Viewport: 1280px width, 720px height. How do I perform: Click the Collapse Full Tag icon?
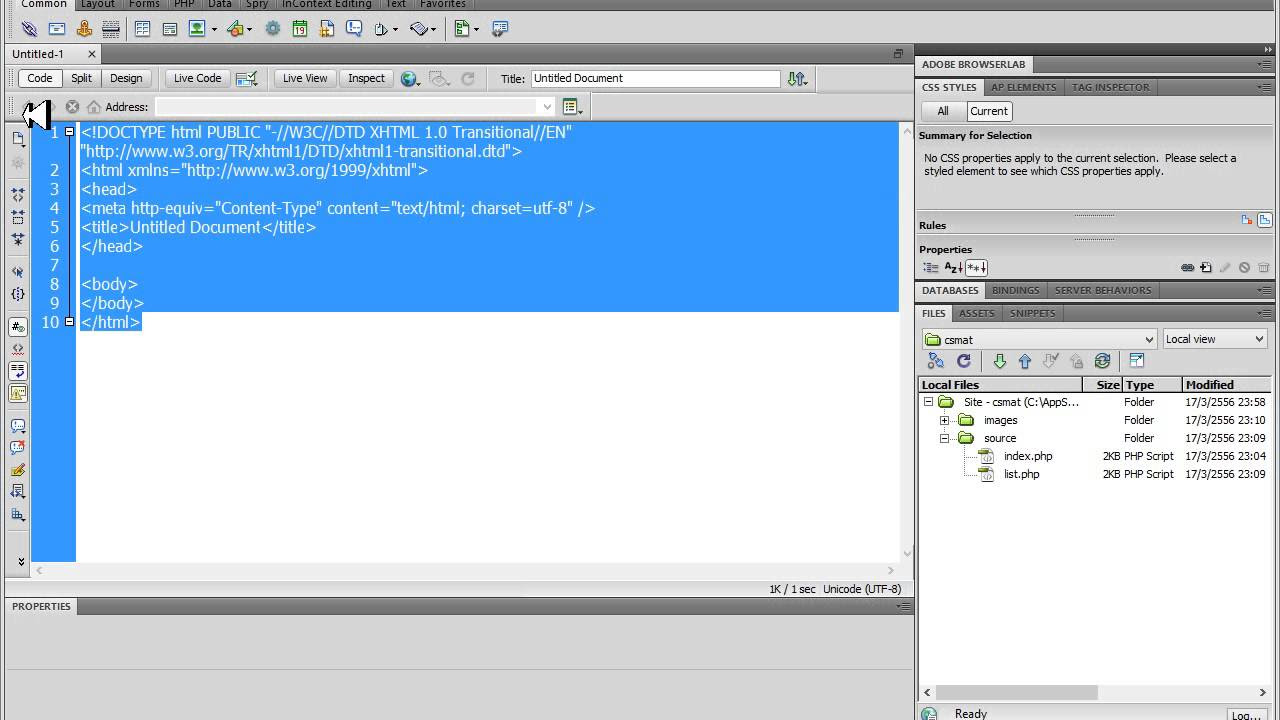coord(18,195)
